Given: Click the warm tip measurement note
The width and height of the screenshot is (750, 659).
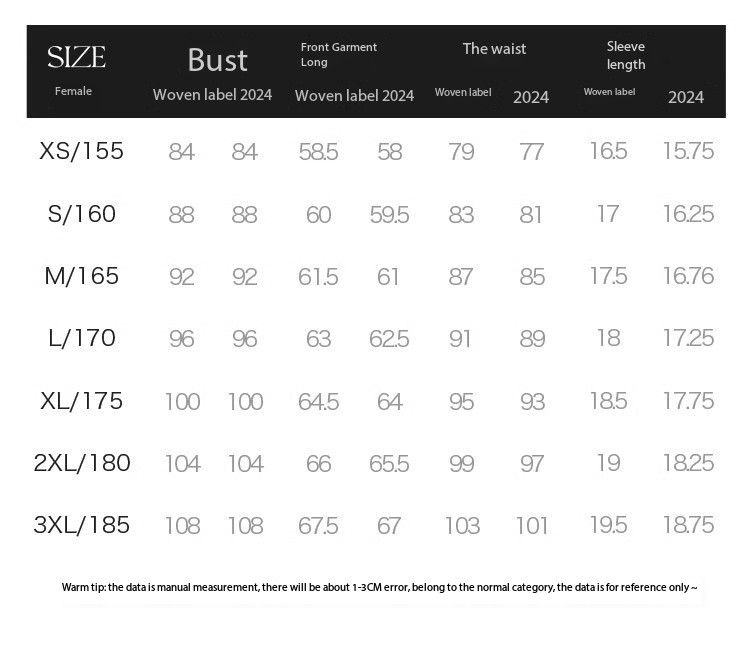Looking at the screenshot, I should [x=379, y=588].
